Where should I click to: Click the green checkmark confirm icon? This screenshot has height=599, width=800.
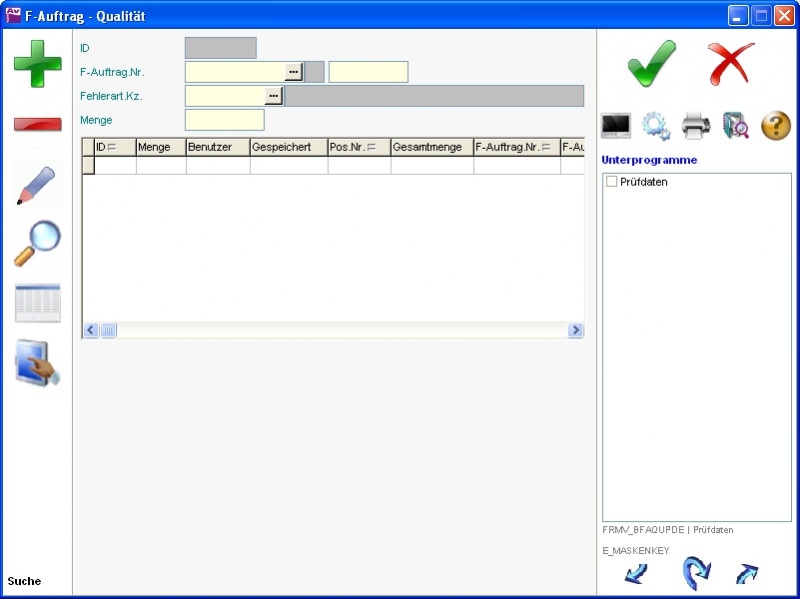point(651,64)
